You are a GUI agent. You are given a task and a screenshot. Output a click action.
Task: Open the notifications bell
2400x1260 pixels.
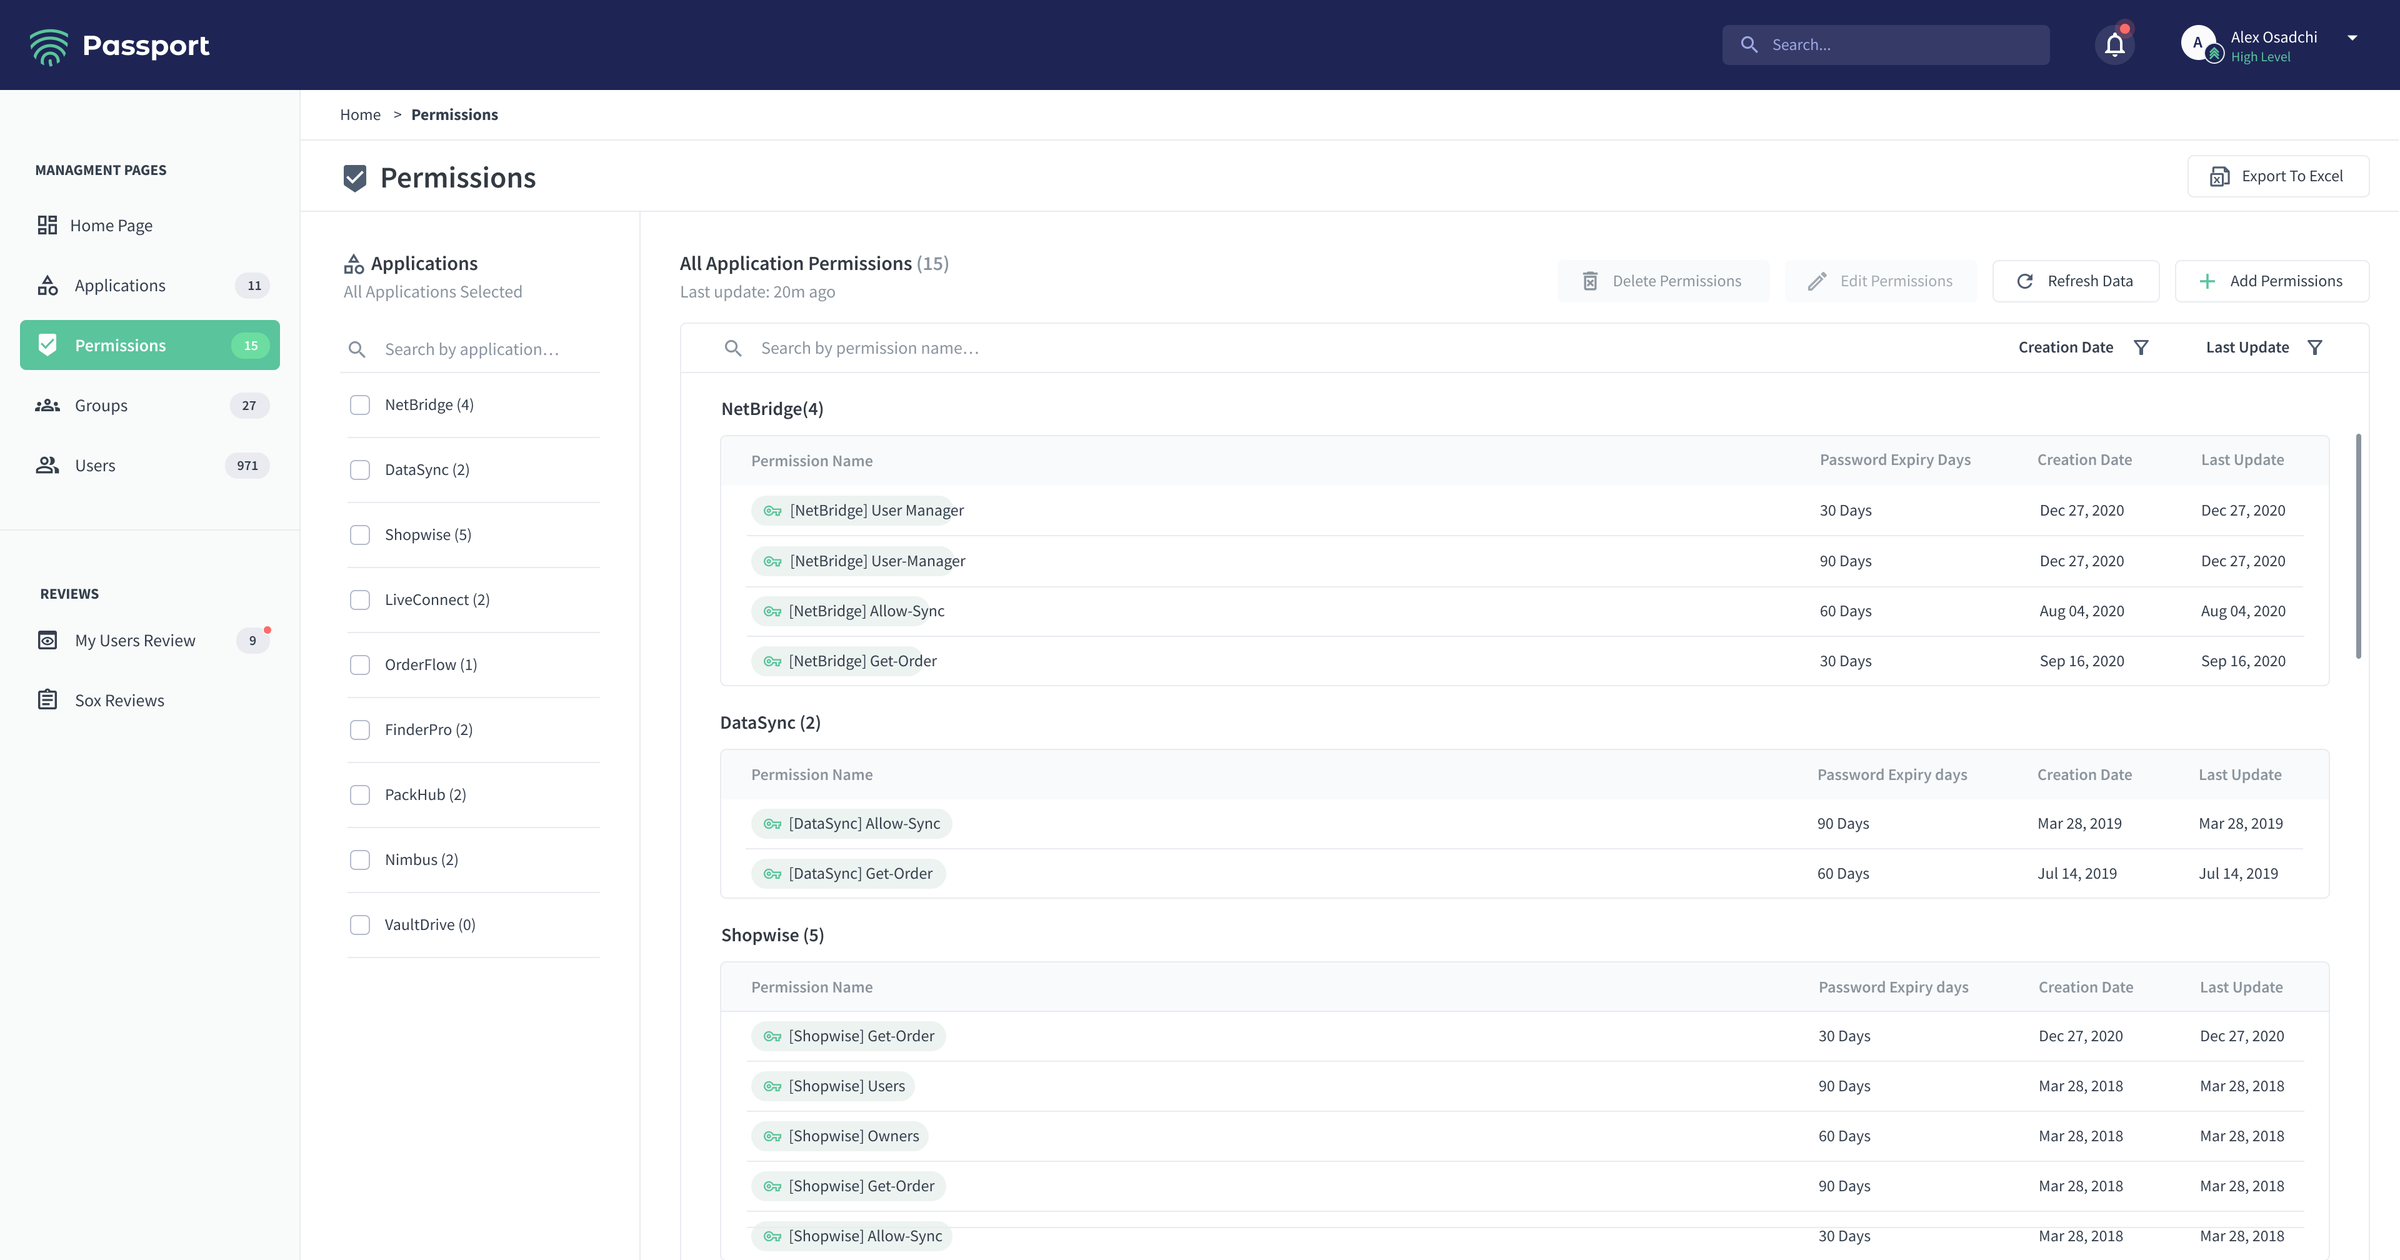(2114, 45)
